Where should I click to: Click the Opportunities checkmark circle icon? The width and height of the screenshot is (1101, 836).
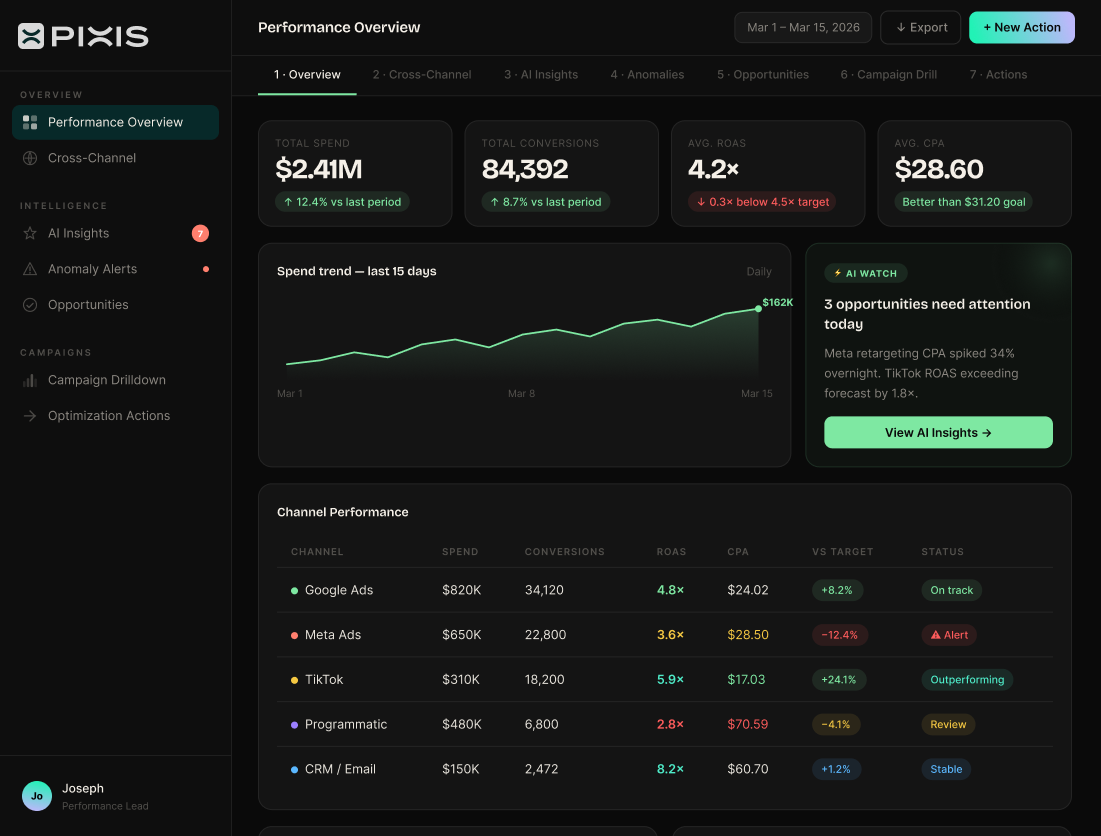[x=30, y=305]
